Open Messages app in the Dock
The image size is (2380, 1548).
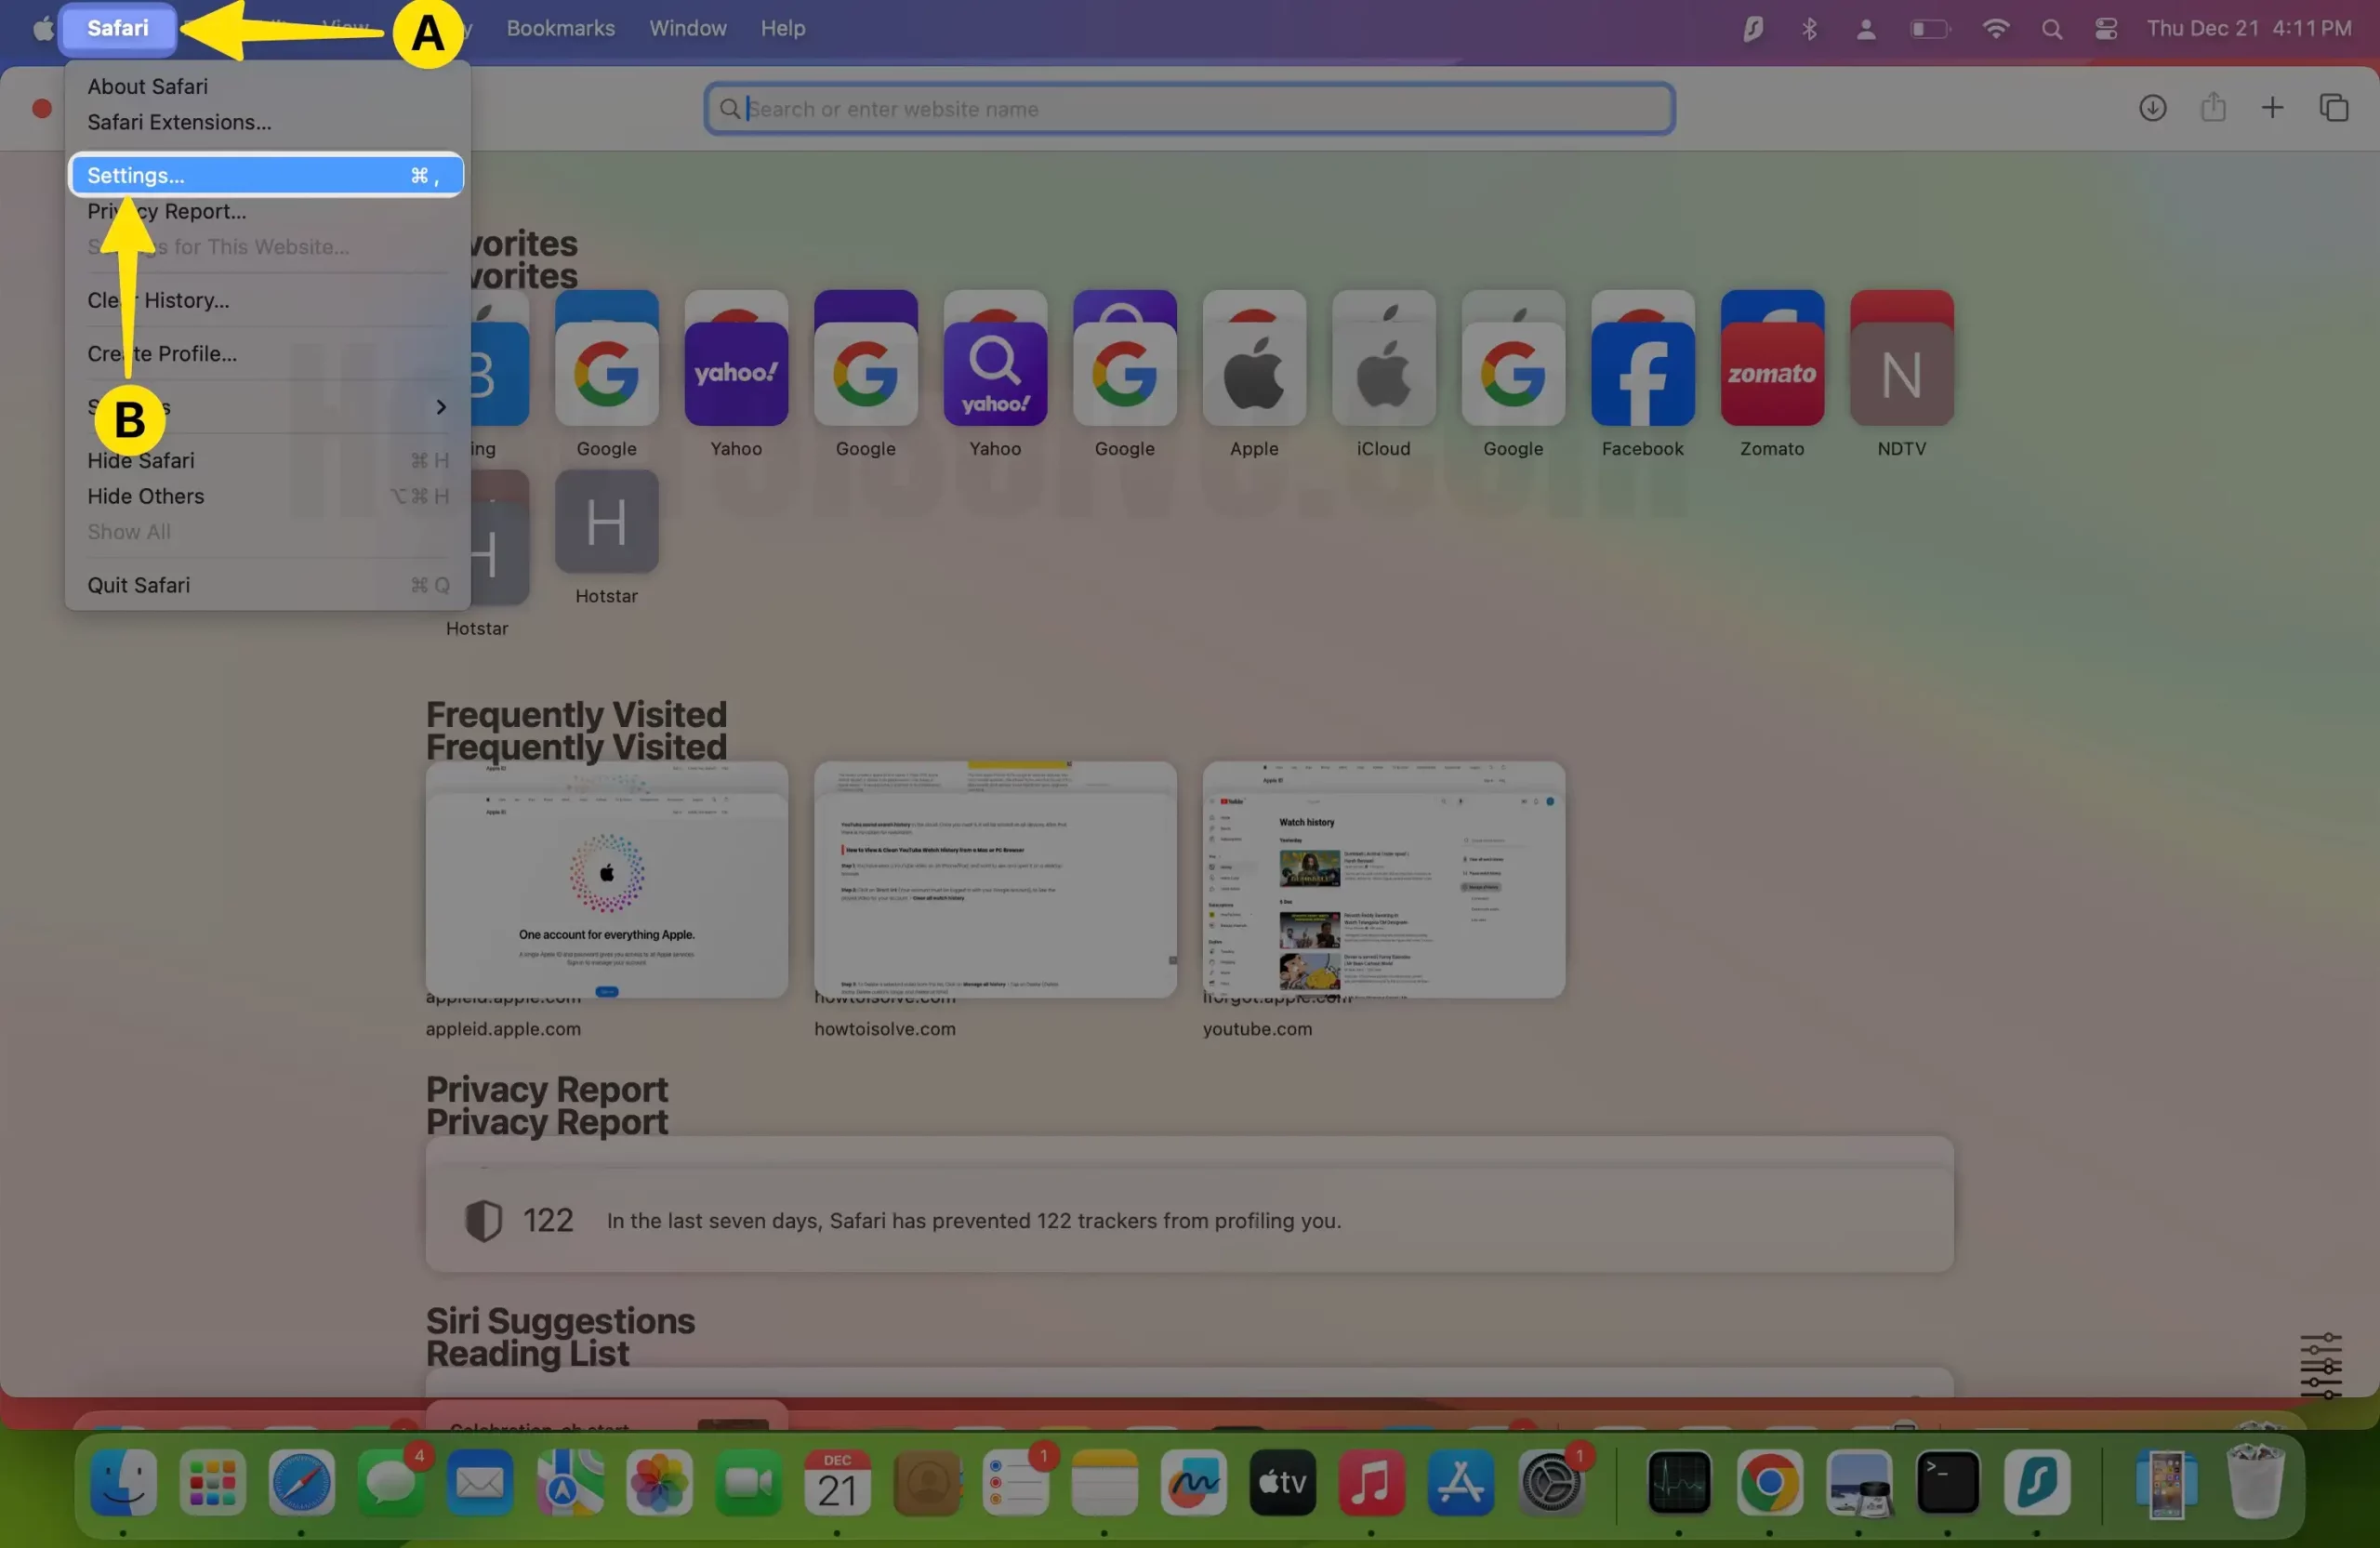(391, 1482)
